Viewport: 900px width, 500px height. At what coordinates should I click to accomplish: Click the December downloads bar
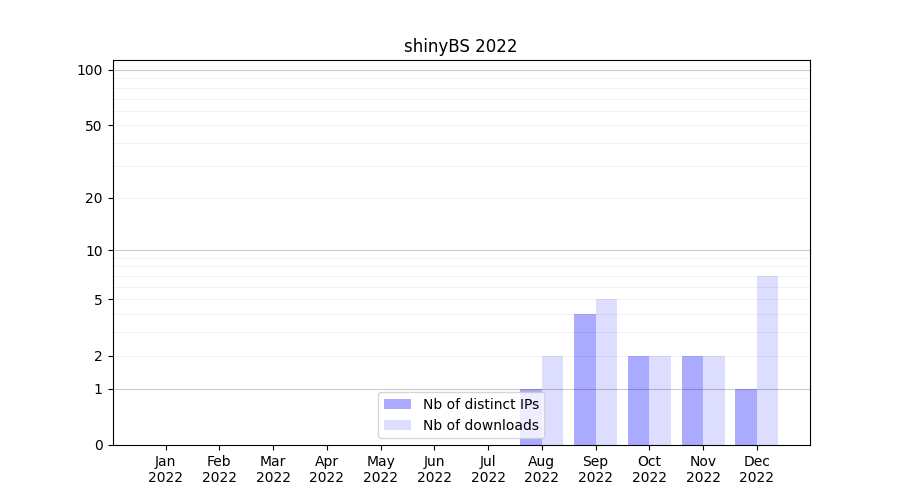click(x=767, y=360)
